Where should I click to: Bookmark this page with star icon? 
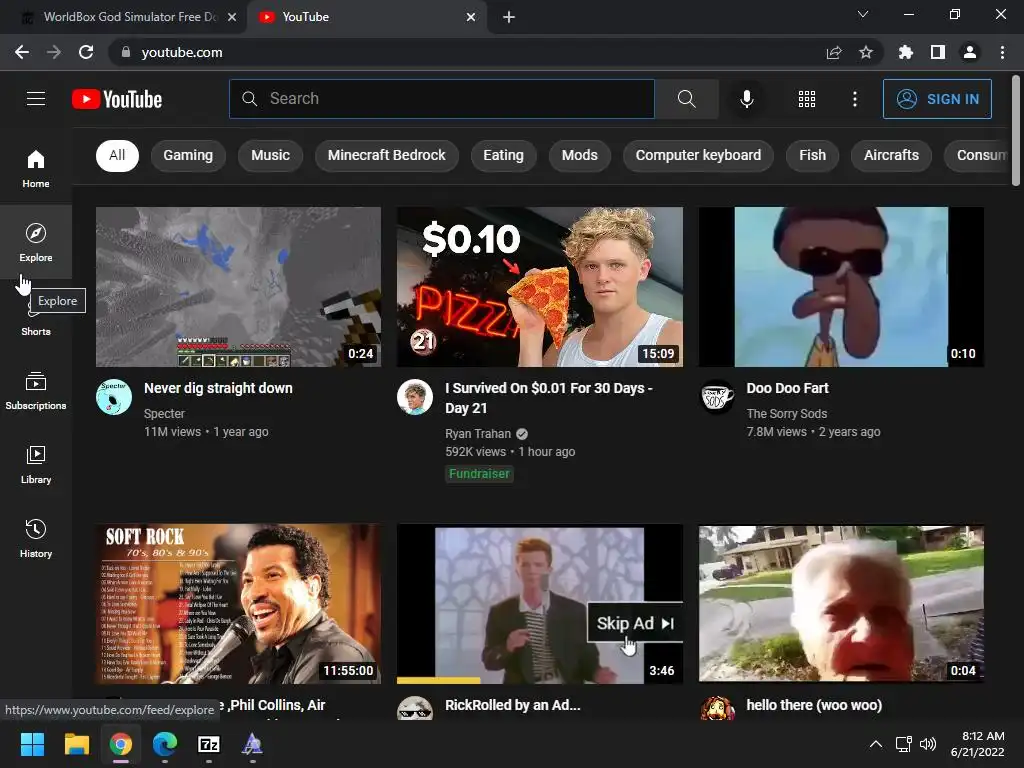tap(866, 52)
